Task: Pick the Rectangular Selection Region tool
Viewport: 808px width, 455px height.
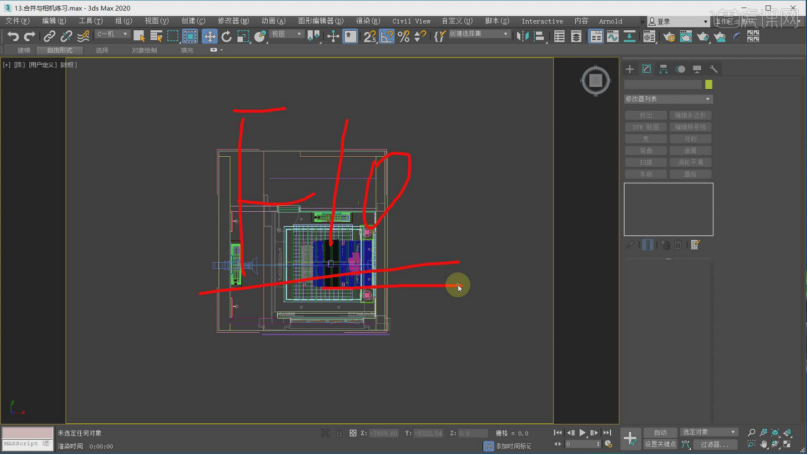Action: tap(173, 36)
